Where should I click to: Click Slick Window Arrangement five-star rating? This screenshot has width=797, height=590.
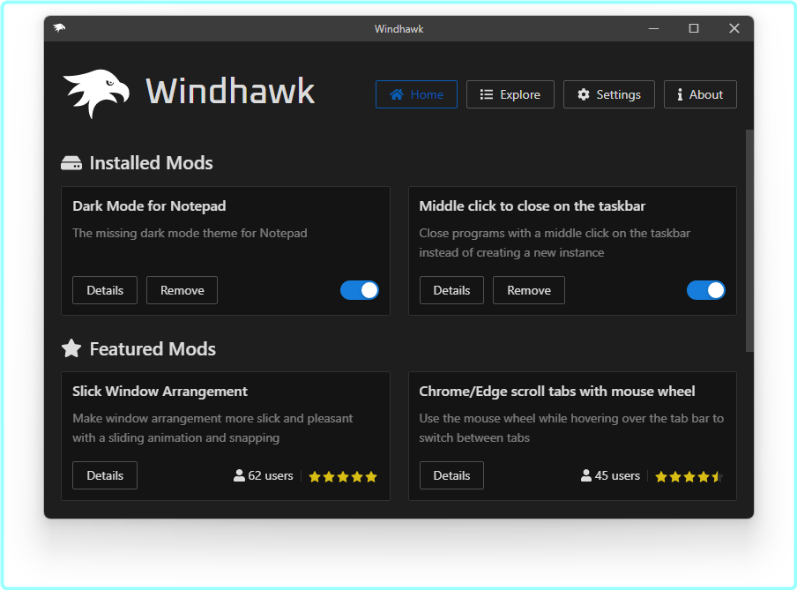click(x=343, y=477)
